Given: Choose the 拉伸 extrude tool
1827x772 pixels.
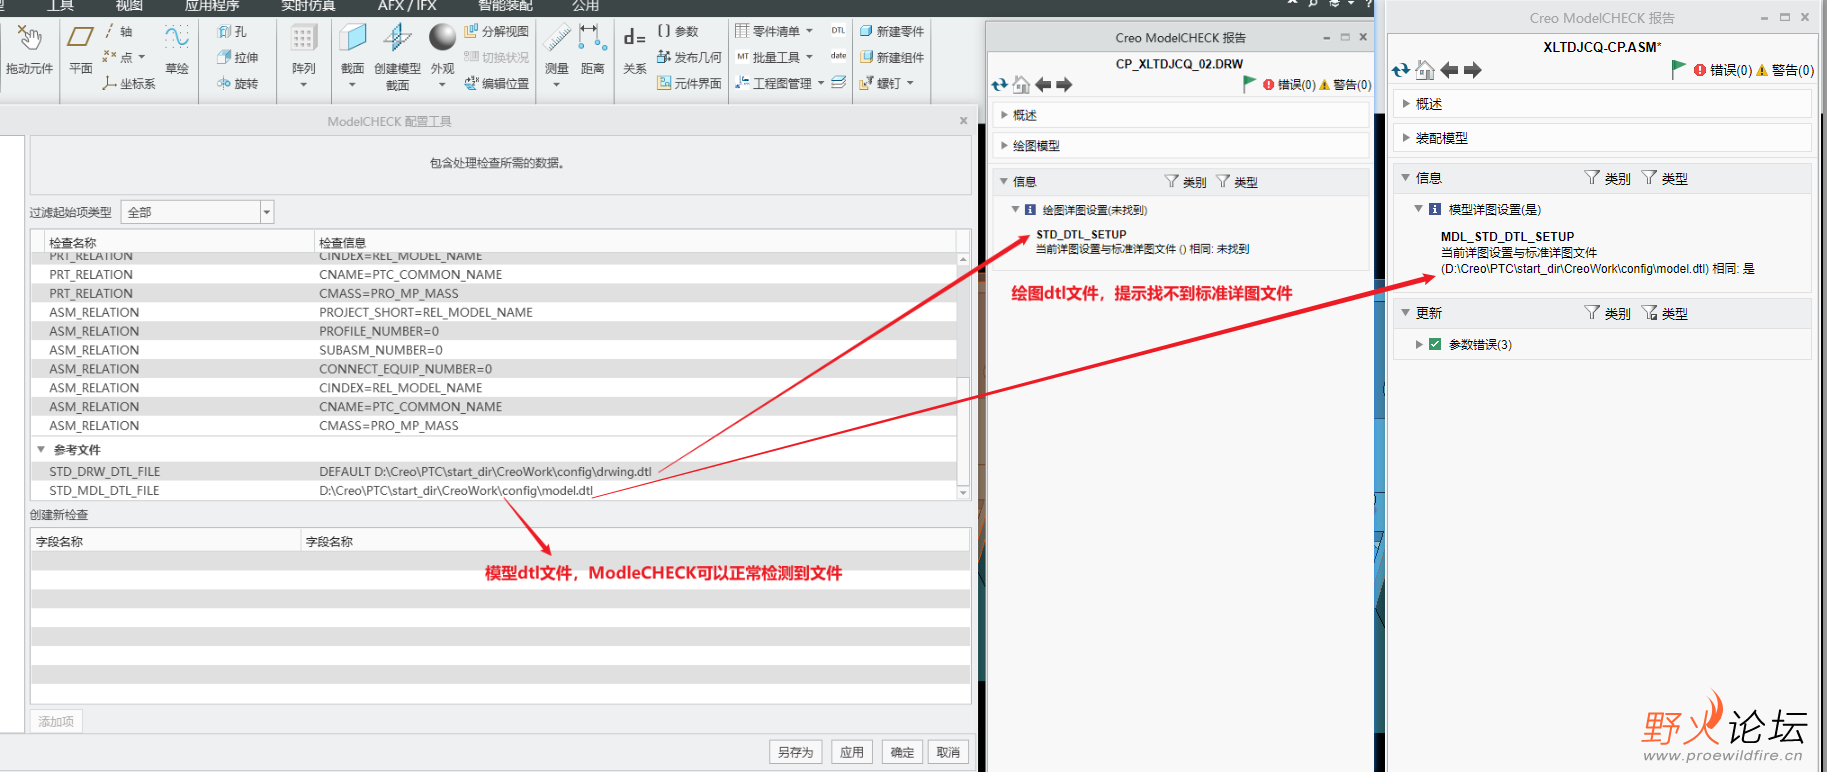Looking at the screenshot, I should point(238,57).
